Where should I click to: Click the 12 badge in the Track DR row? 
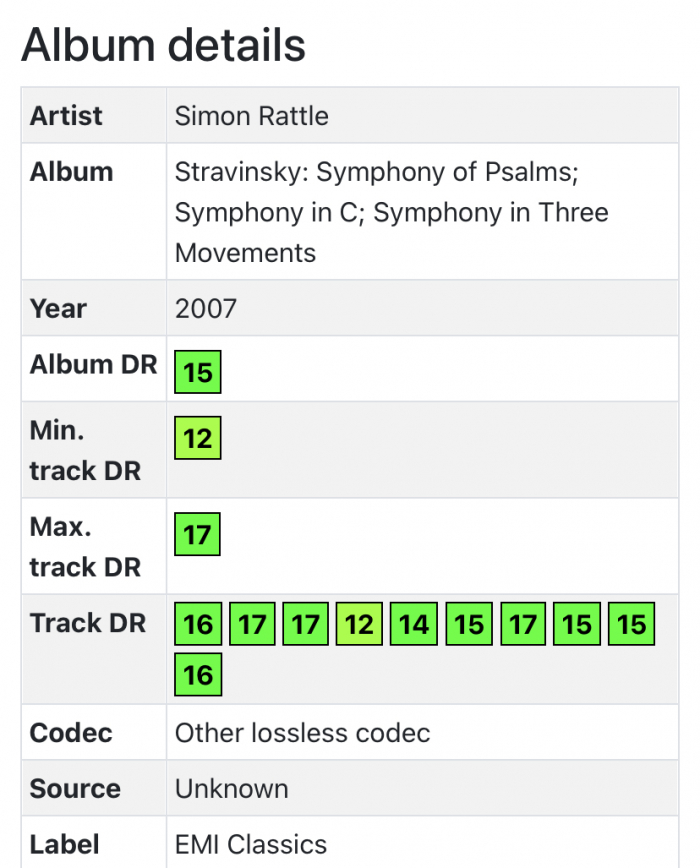(359, 625)
